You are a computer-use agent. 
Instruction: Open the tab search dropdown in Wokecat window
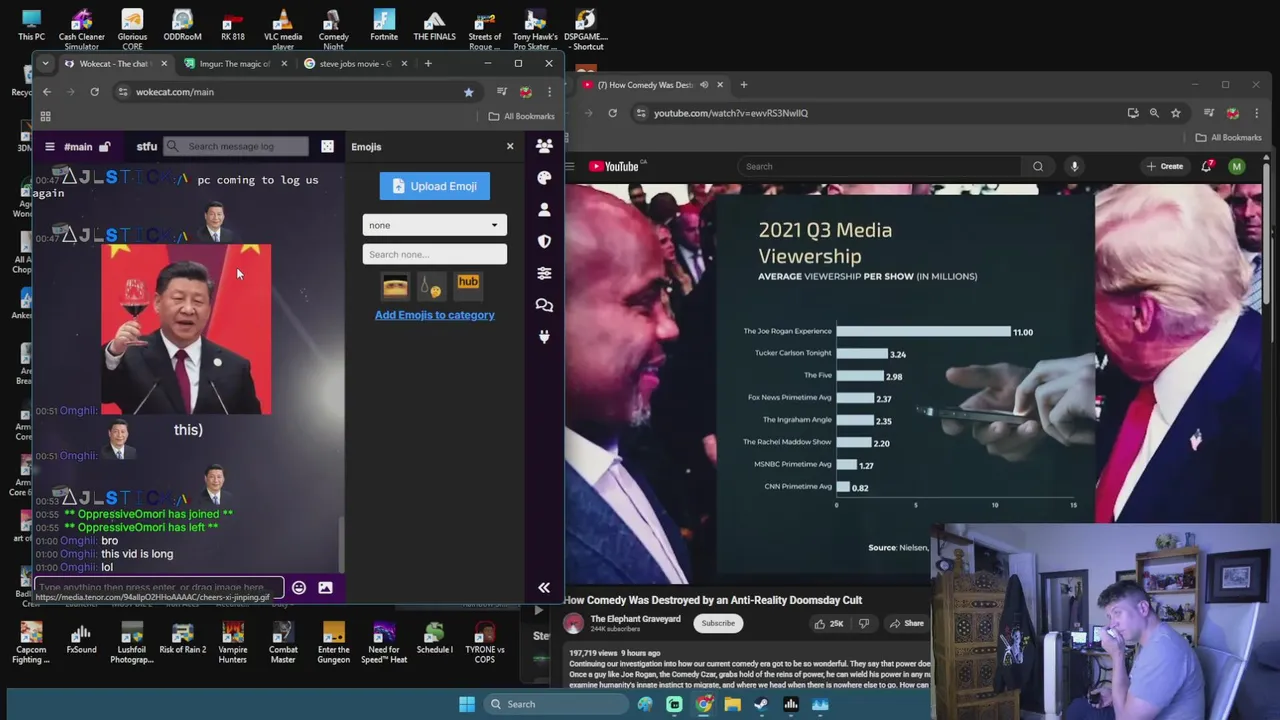[x=45, y=64]
